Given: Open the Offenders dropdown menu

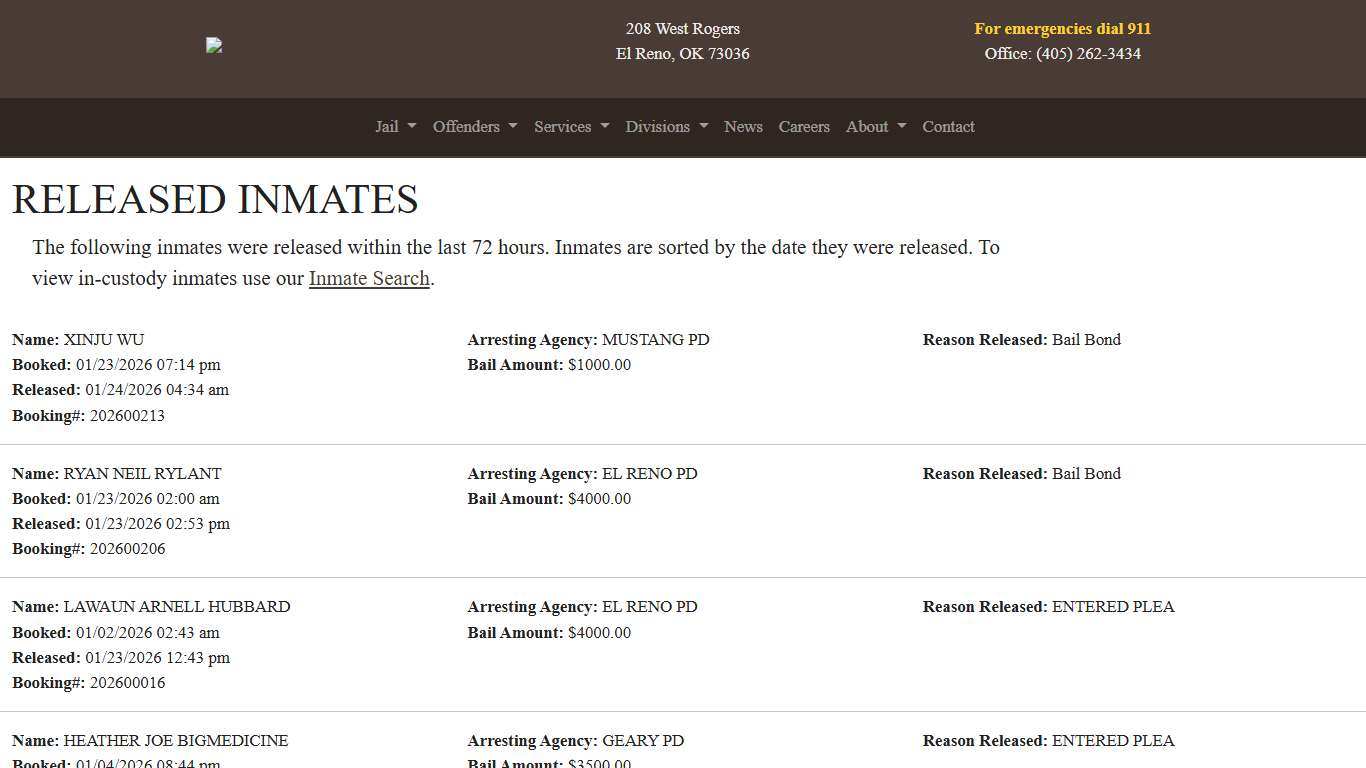Looking at the screenshot, I should pos(474,127).
